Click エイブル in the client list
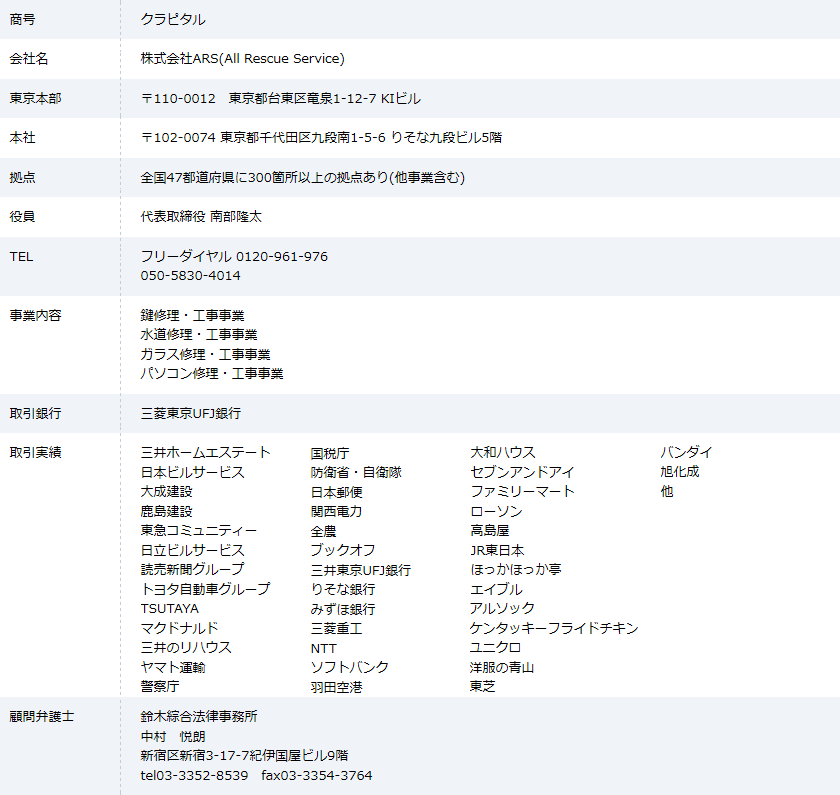The width and height of the screenshot is (840, 795). (x=496, y=589)
